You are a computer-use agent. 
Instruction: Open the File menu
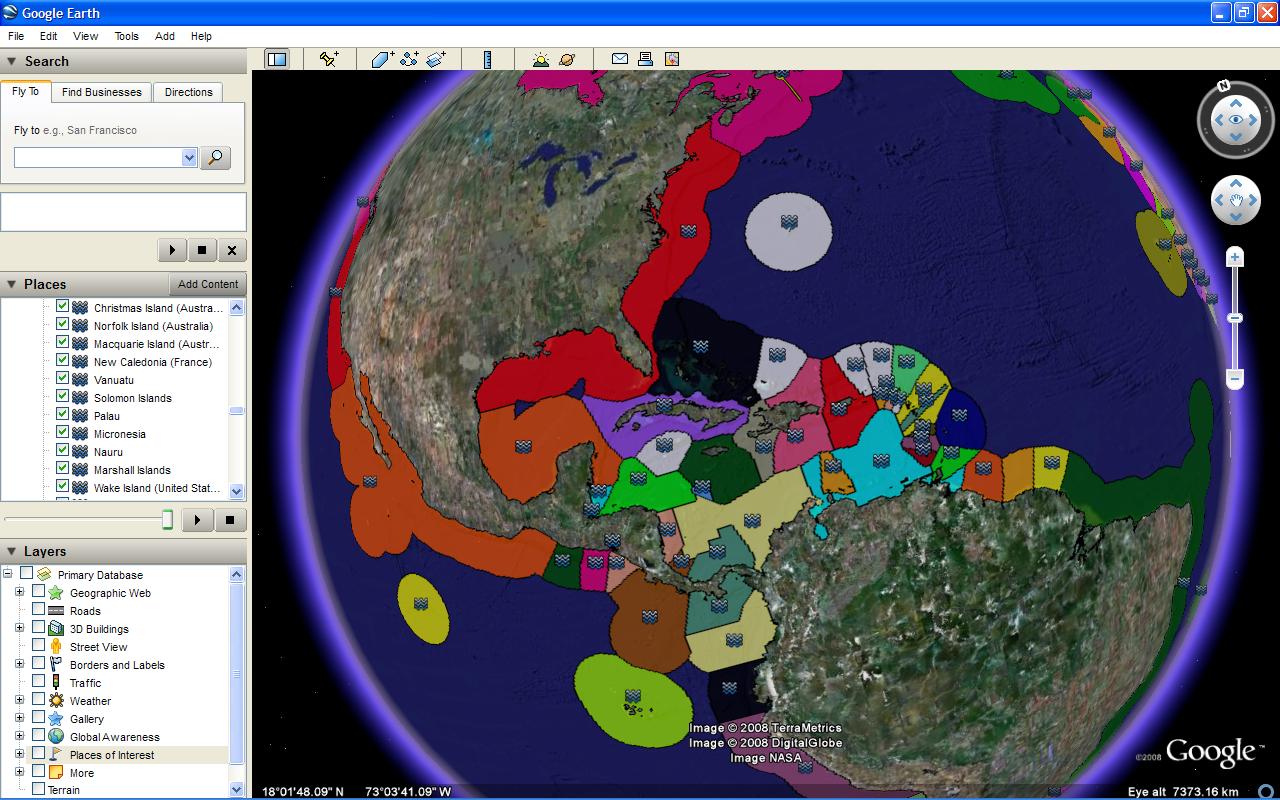(16, 36)
